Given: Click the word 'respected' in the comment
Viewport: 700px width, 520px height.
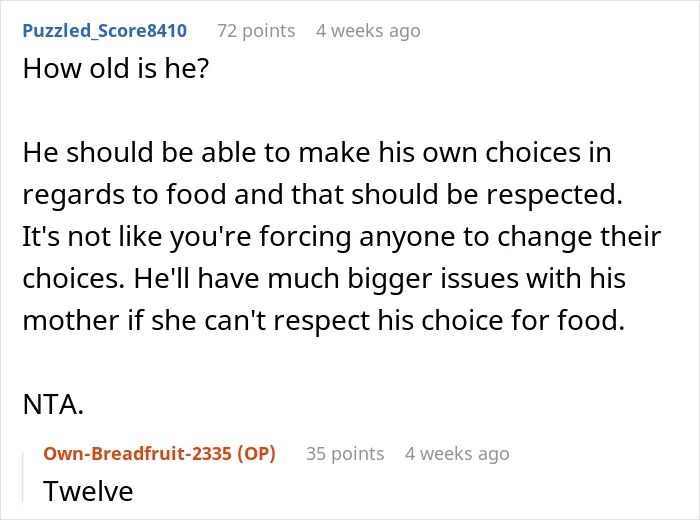Looking at the screenshot, I should click(554, 195).
